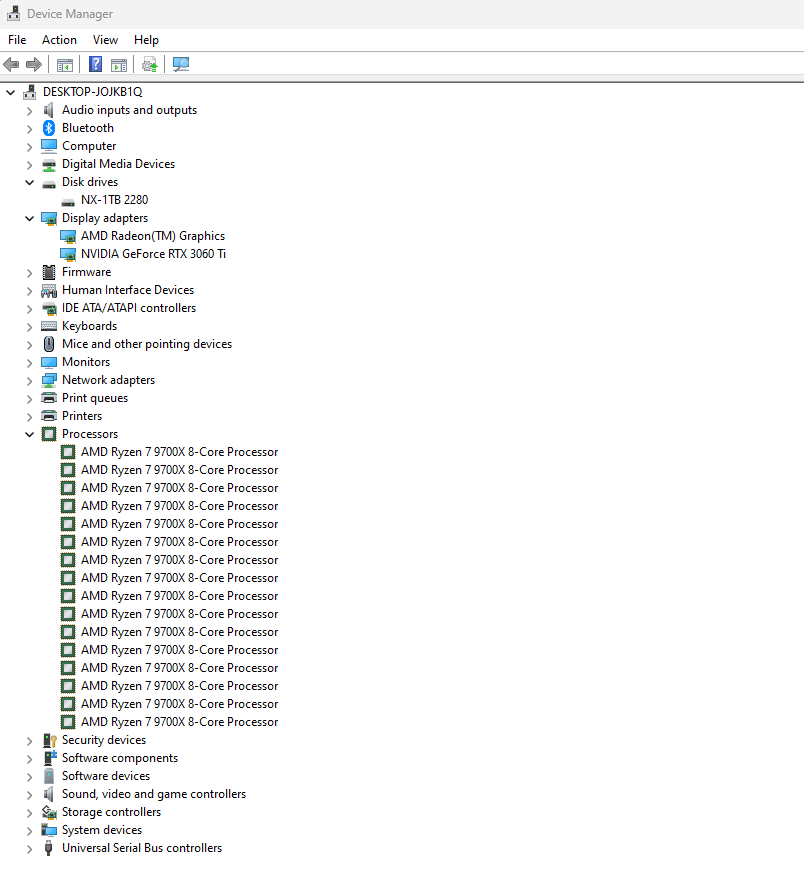Screen dimensions: 804x881
Task: Click the Forward arrow in the toolbar
Action: pos(34,65)
